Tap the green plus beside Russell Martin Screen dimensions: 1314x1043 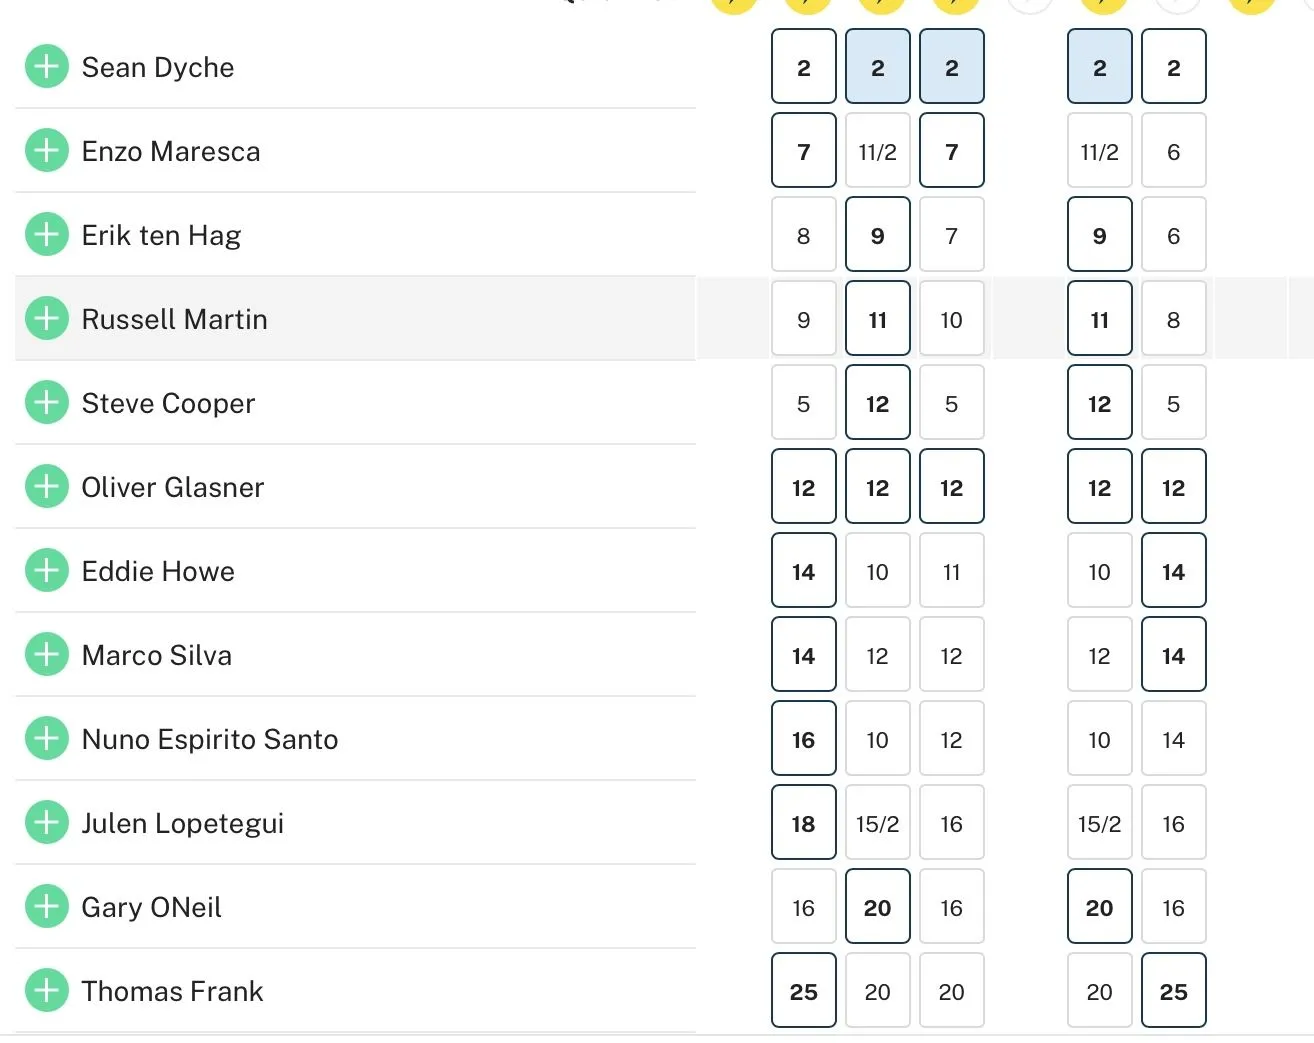pyautogui.click(x=46, y=319)
